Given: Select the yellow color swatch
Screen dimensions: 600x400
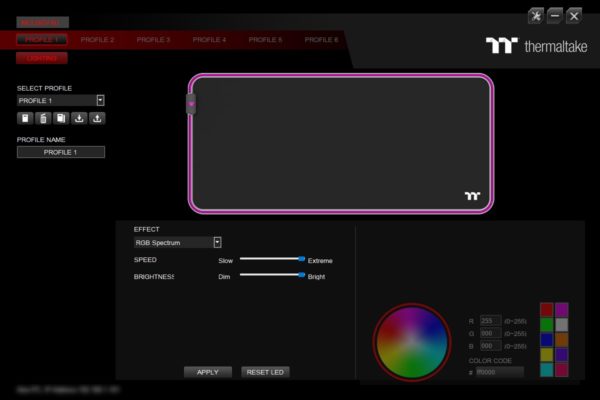Looking at the screenshot, I should point(546,355).
